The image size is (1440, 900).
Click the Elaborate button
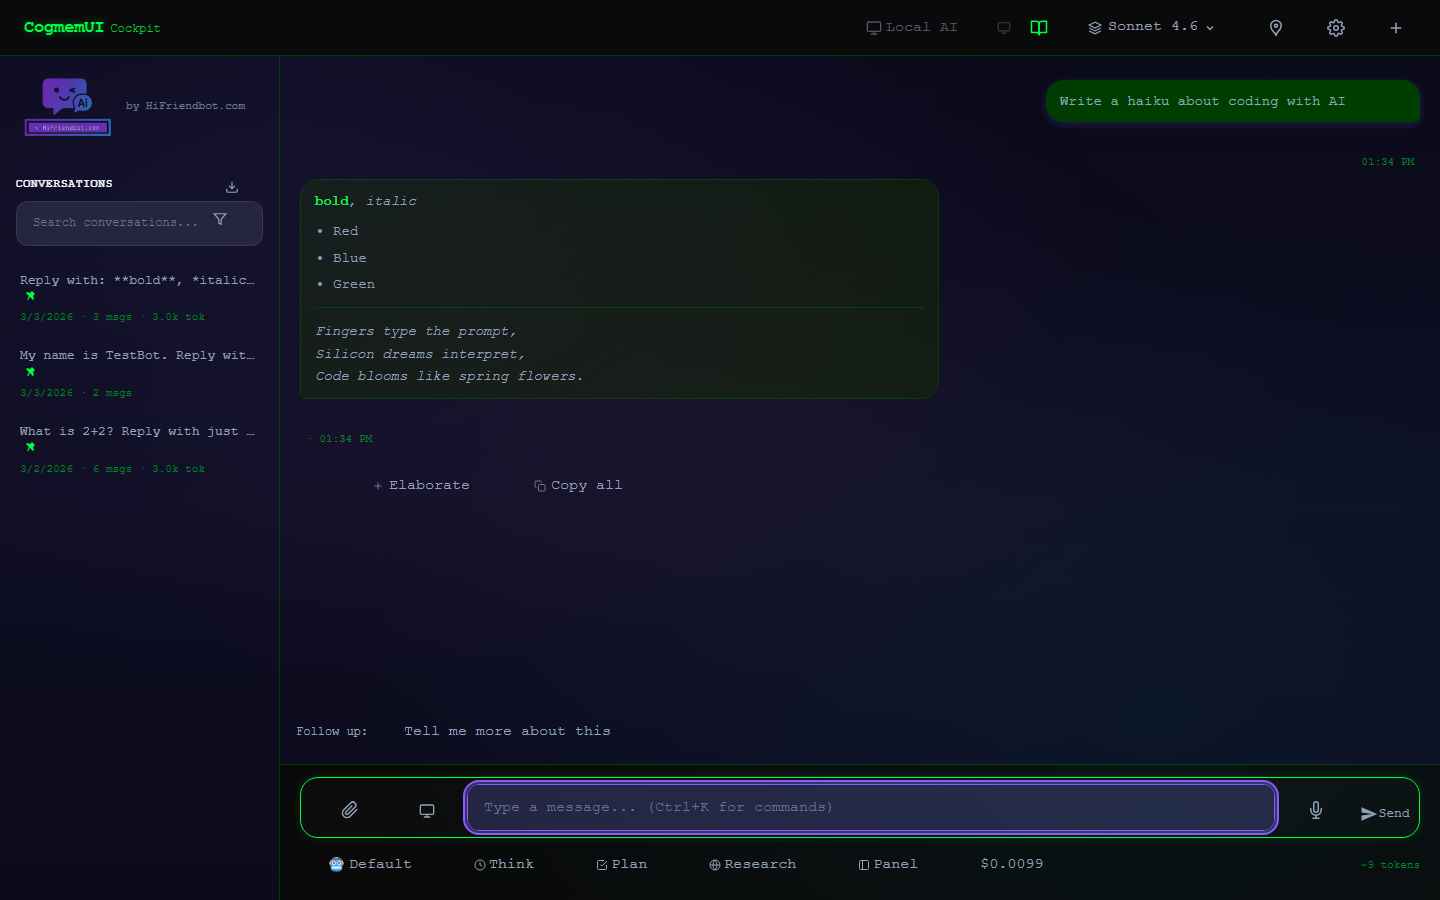[421, 485]
